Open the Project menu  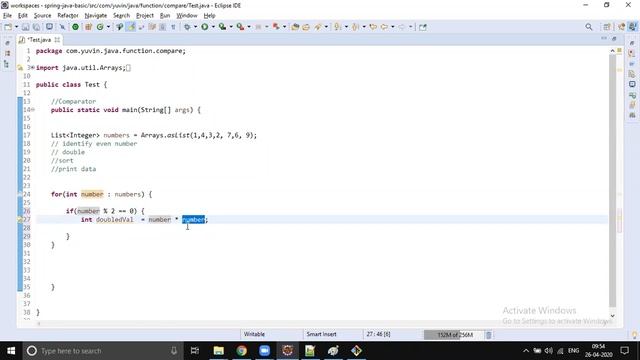(144, 16)
